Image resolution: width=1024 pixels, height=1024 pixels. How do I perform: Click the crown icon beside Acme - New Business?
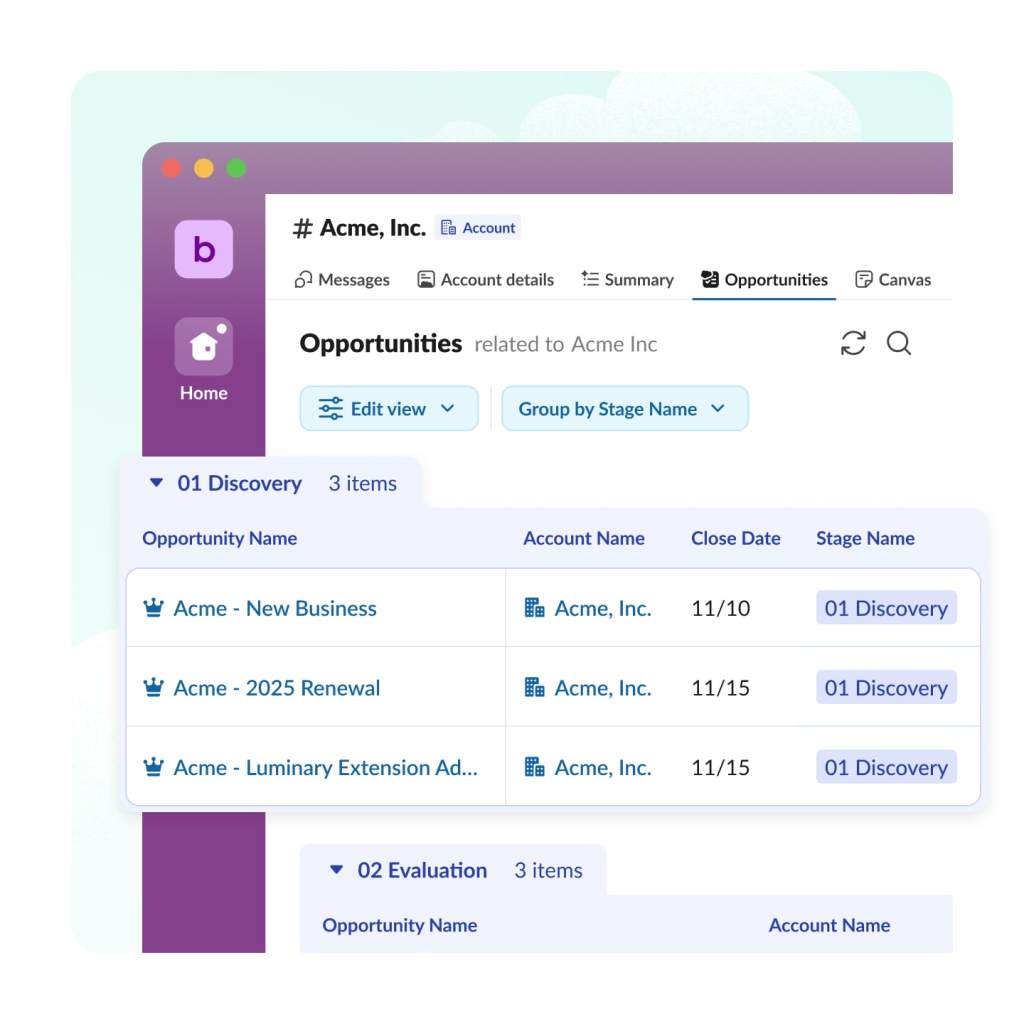click(x=153, y=607)
